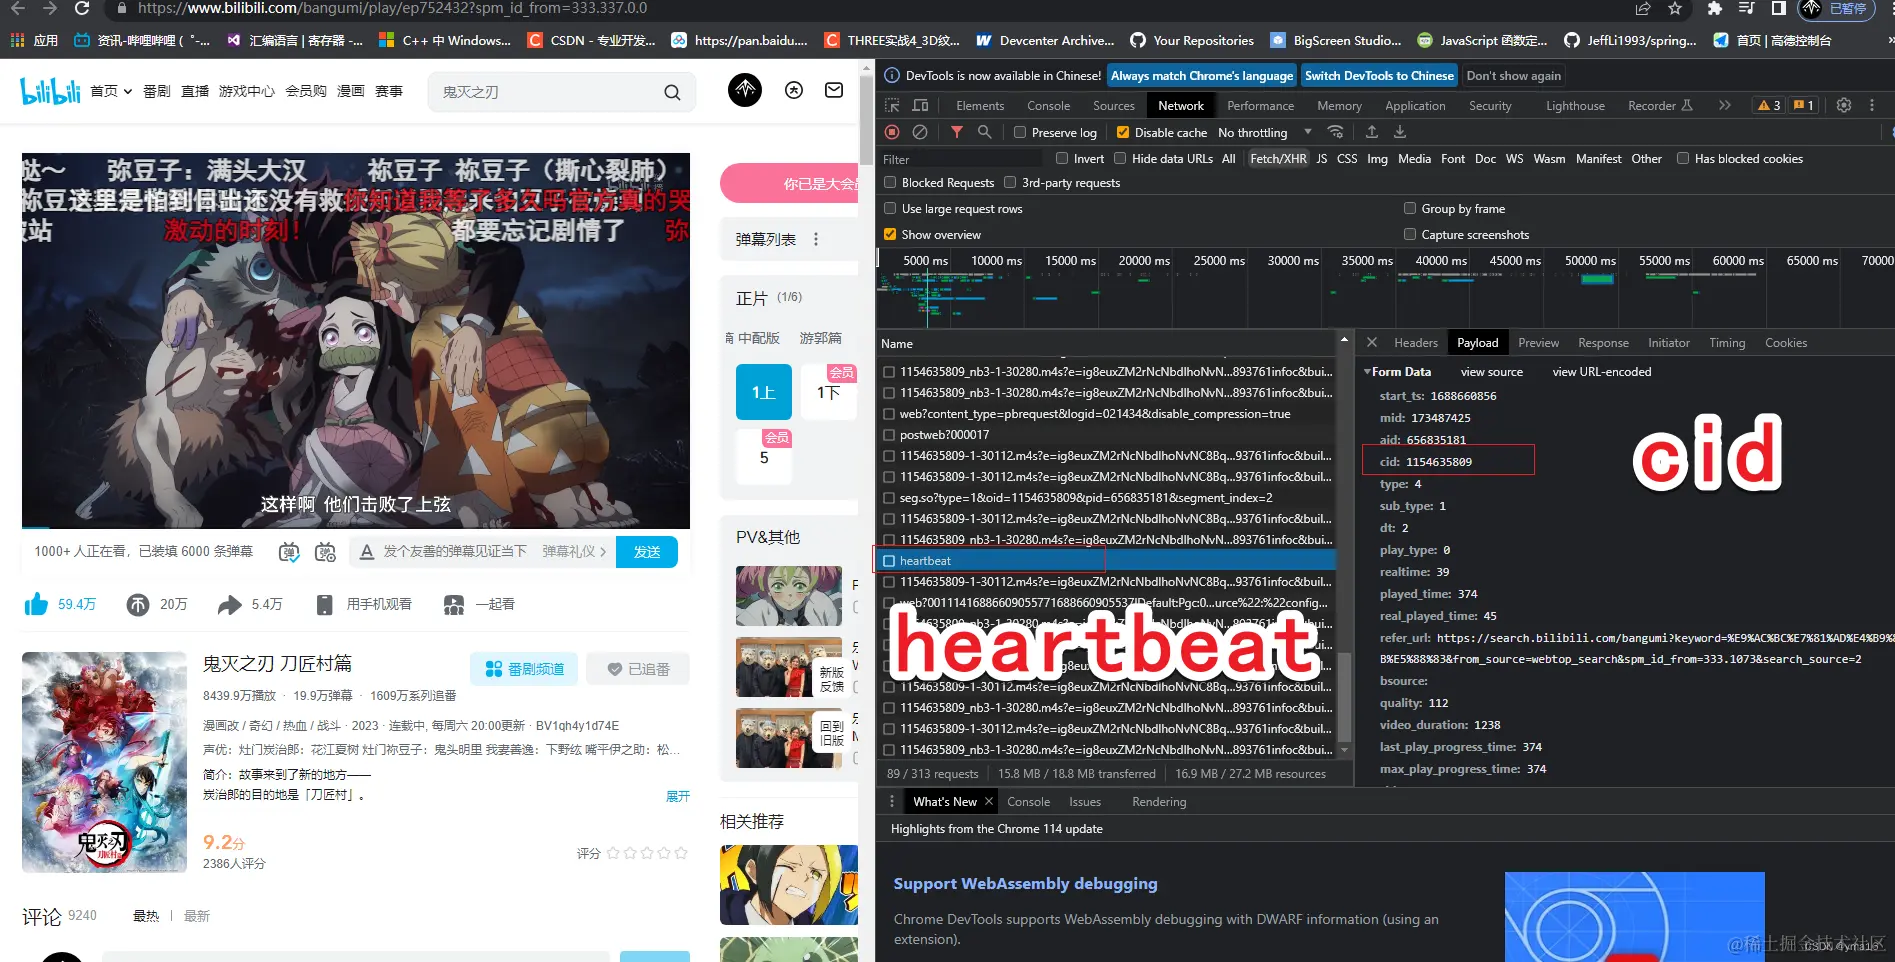Uncheck Show overview checkbox

point(890,234)
